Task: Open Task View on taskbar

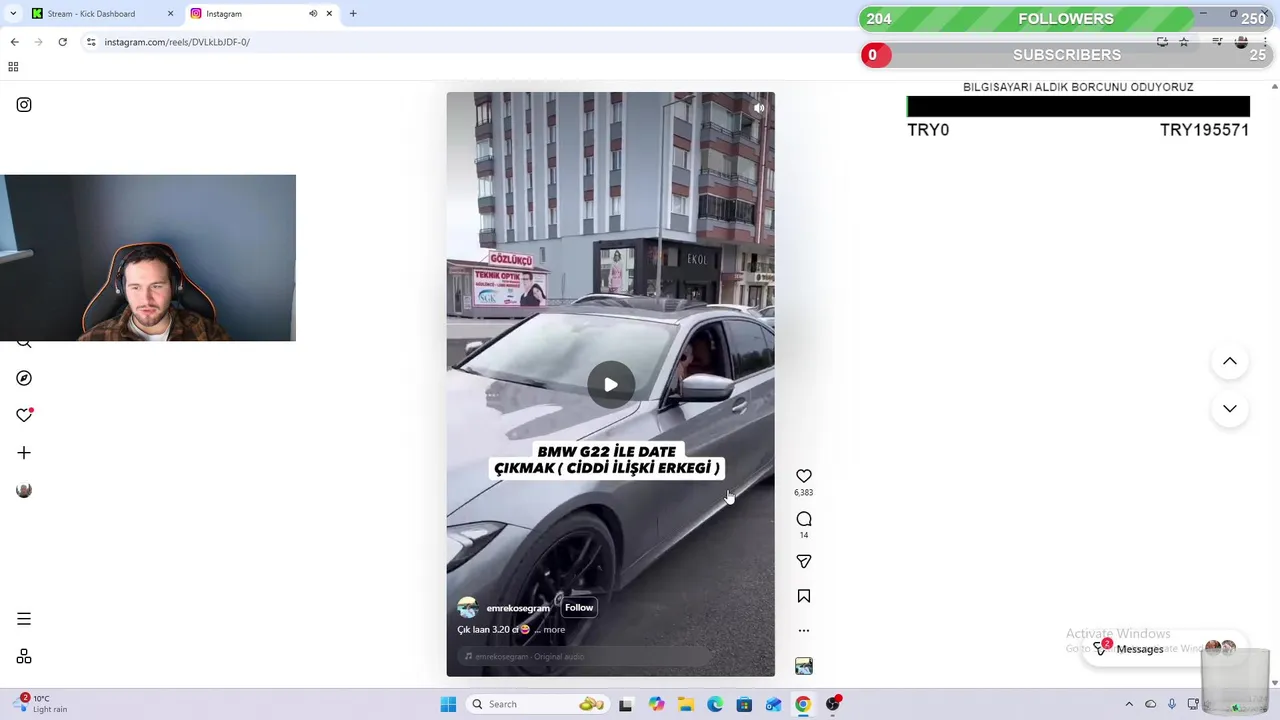Action: 625,704
